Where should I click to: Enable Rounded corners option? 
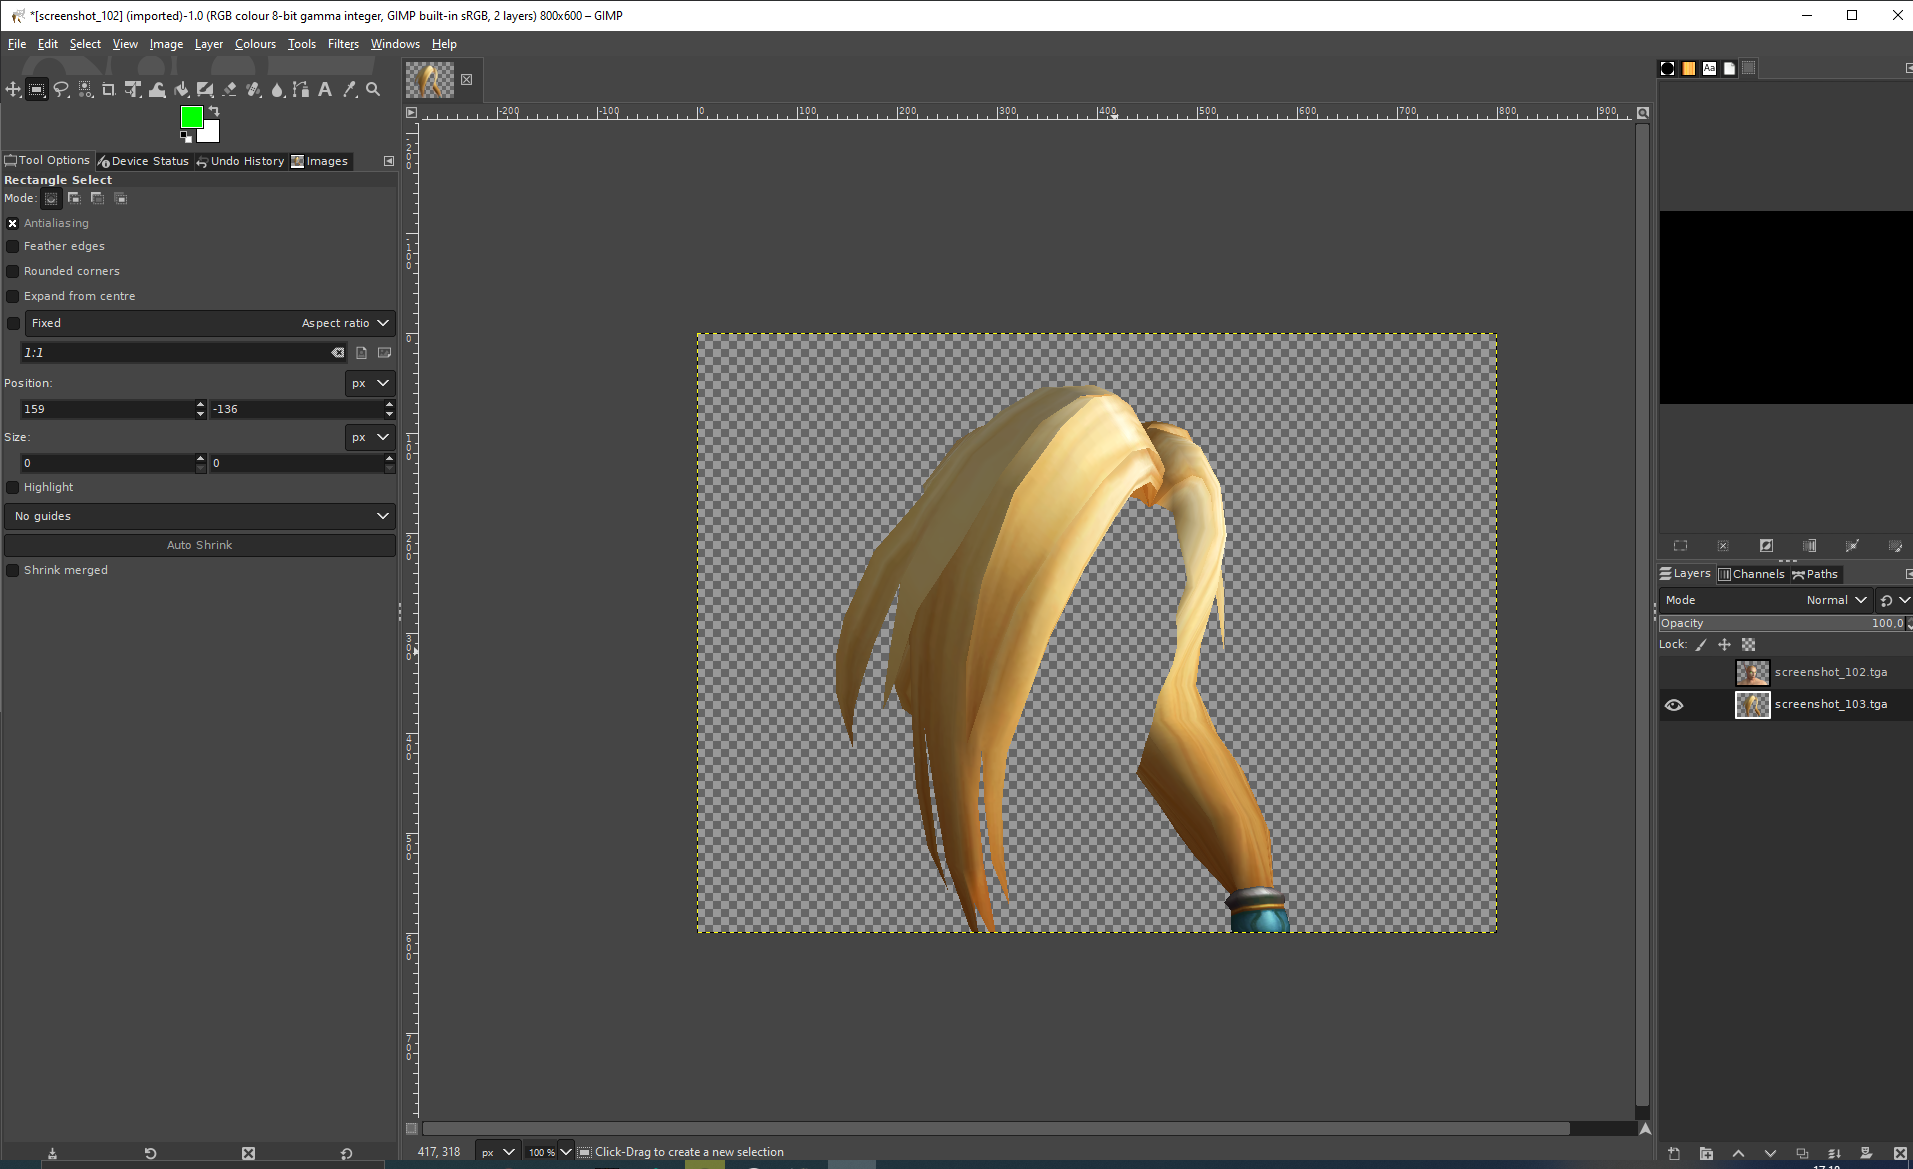(13, 271)
